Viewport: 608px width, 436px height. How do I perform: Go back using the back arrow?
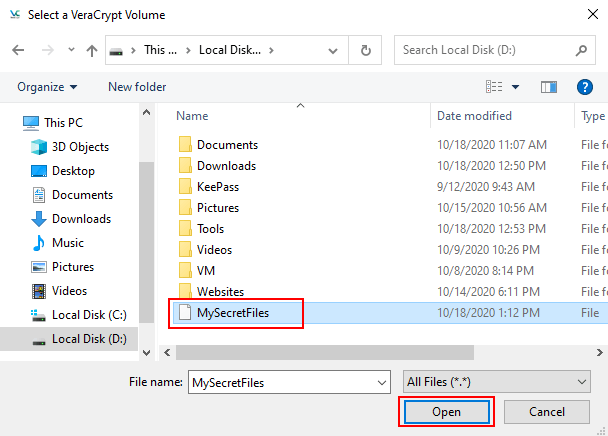click(18, 50)
